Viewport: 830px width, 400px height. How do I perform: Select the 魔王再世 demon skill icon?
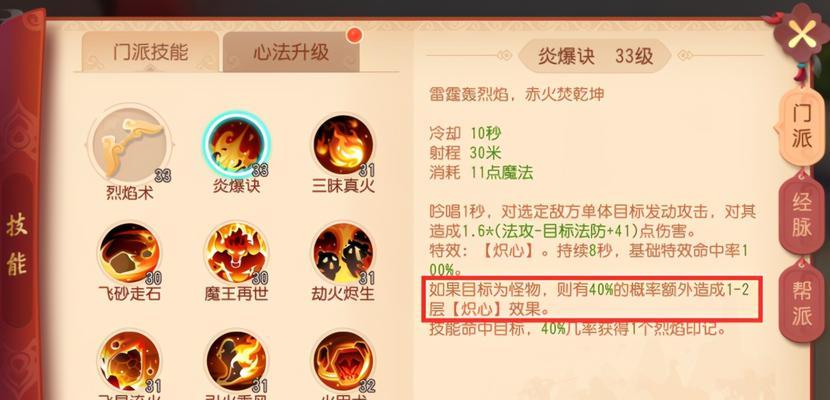236,253
